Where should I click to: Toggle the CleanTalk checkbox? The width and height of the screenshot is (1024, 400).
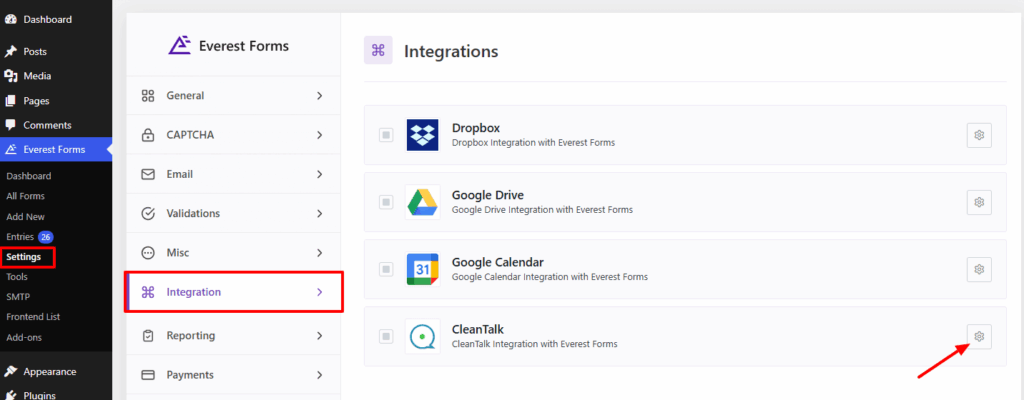tap(386, 337)
